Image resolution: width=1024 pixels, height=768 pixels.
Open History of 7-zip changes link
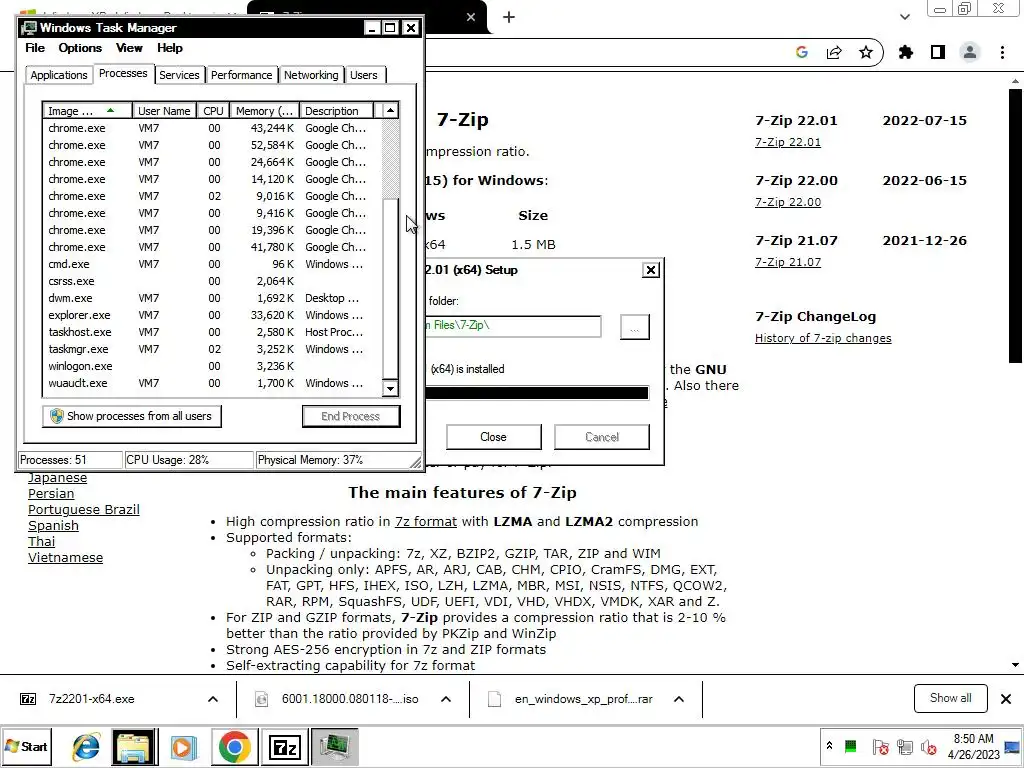[x=823, y=338]
